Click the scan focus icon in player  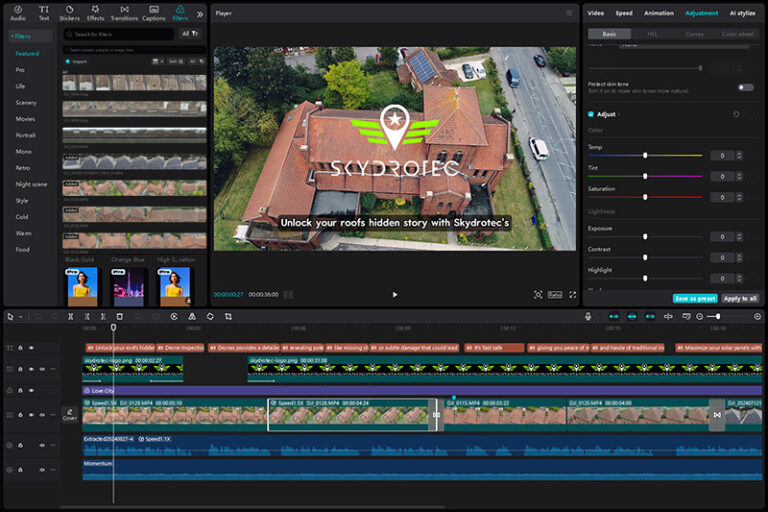(x=538, y=294)
